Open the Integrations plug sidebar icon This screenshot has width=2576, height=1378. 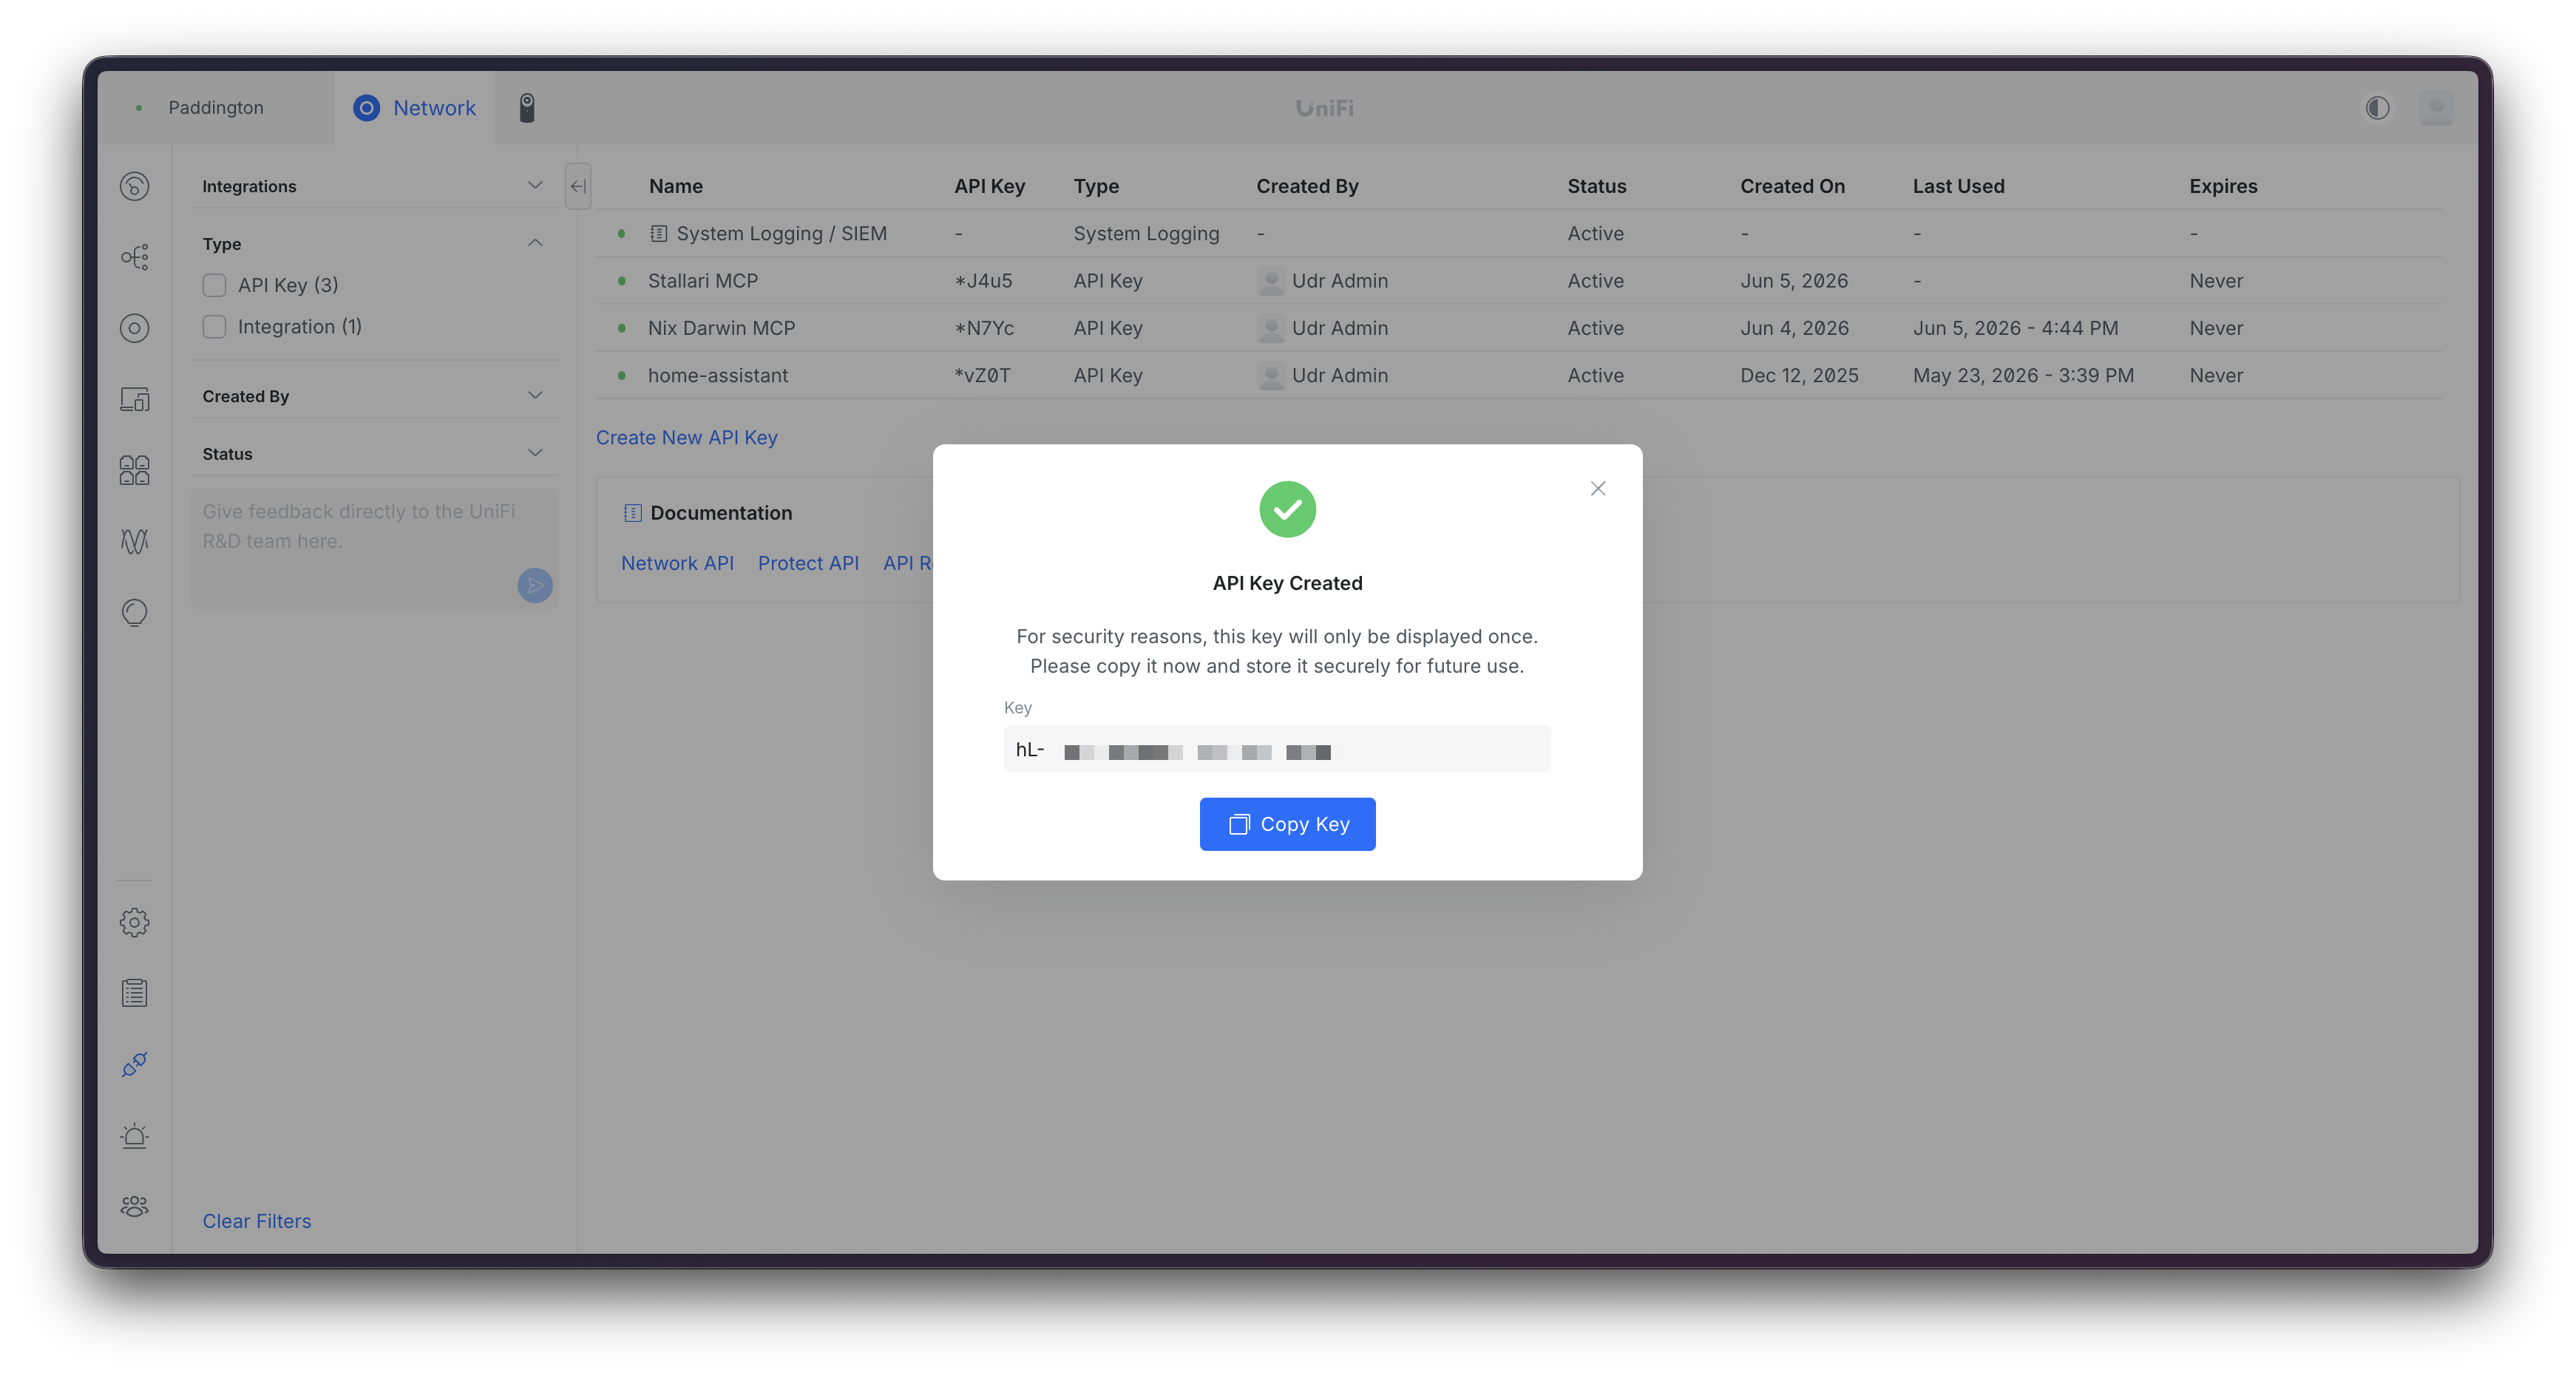click(x=134, y=1064)
